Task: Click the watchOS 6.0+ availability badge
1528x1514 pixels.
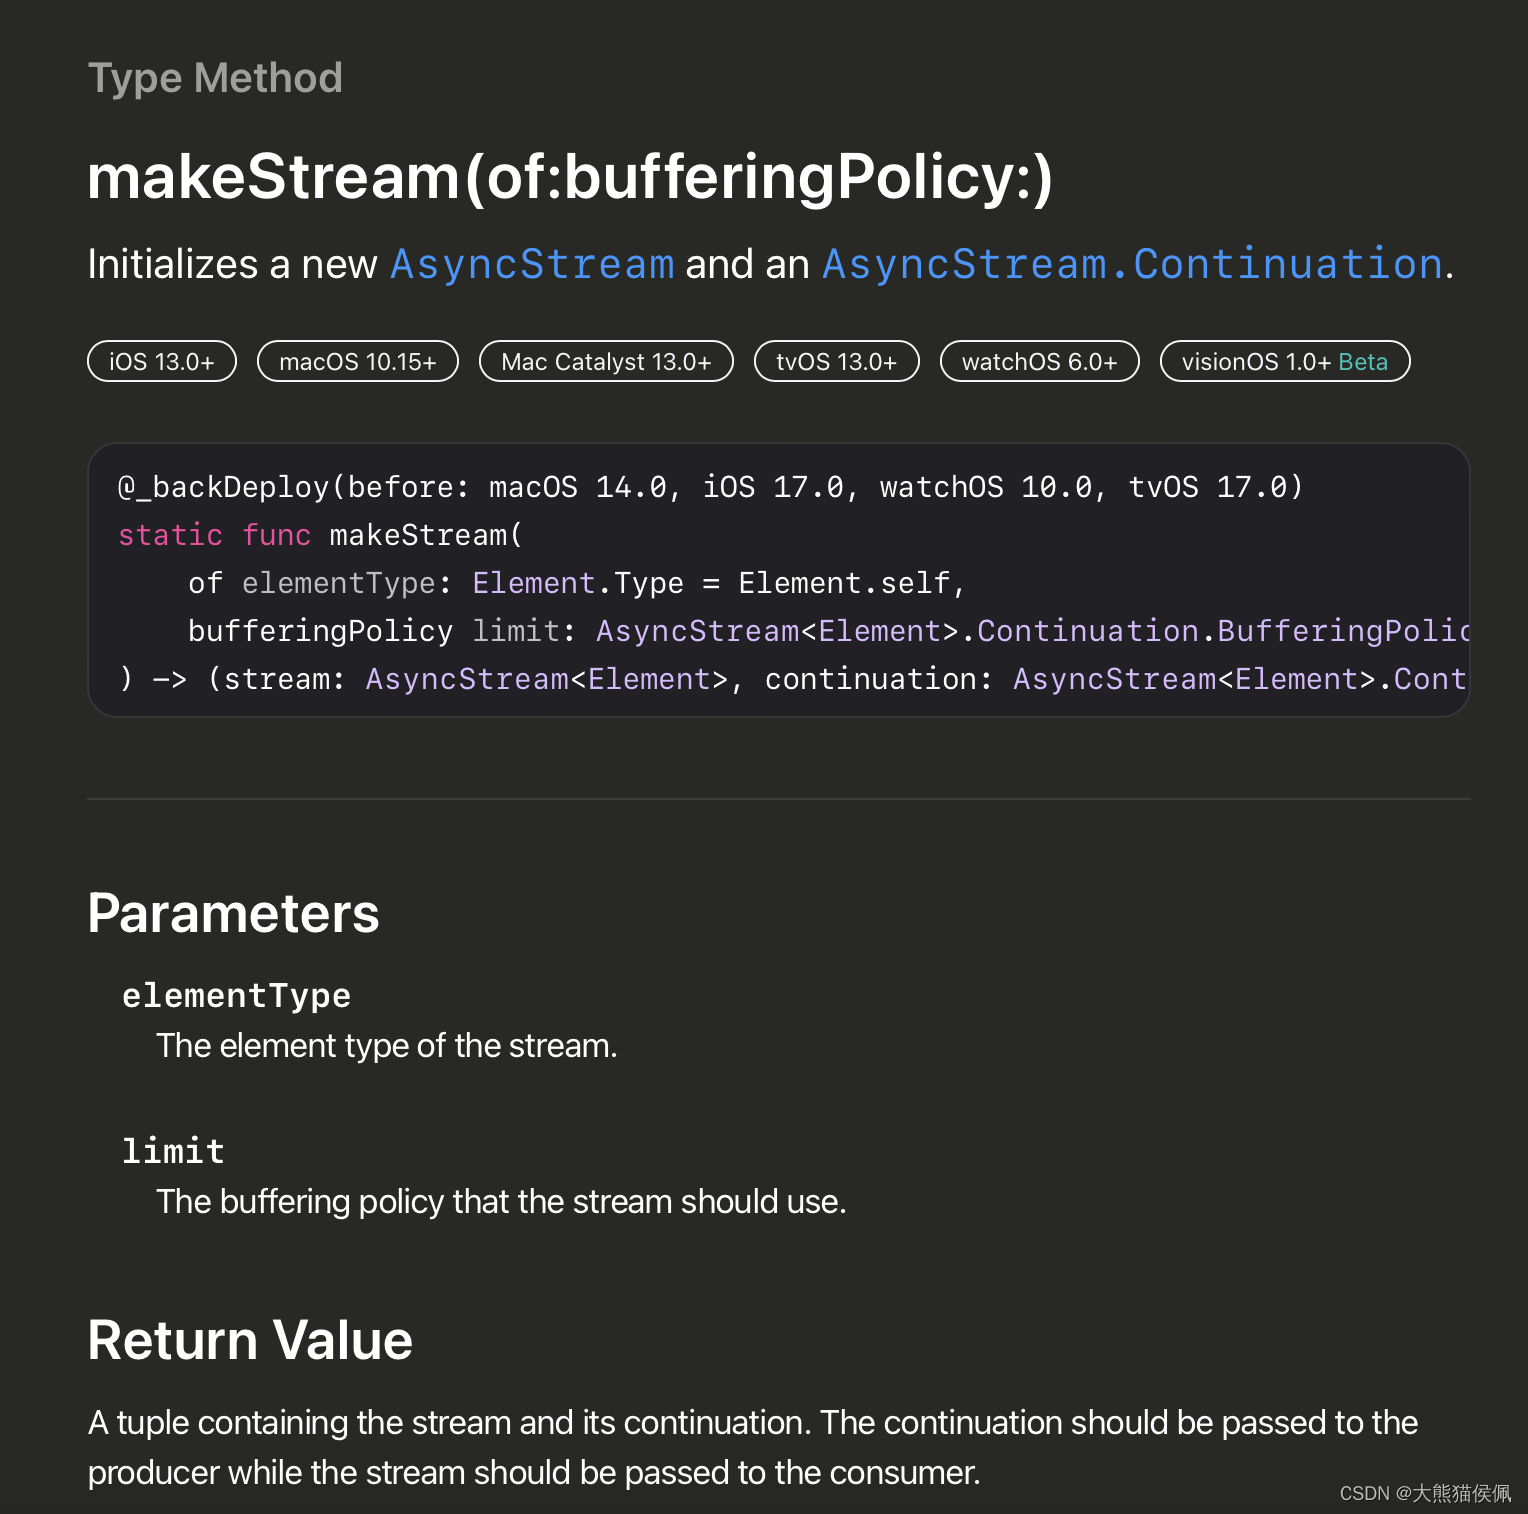Action: (x=1040, y=361)
